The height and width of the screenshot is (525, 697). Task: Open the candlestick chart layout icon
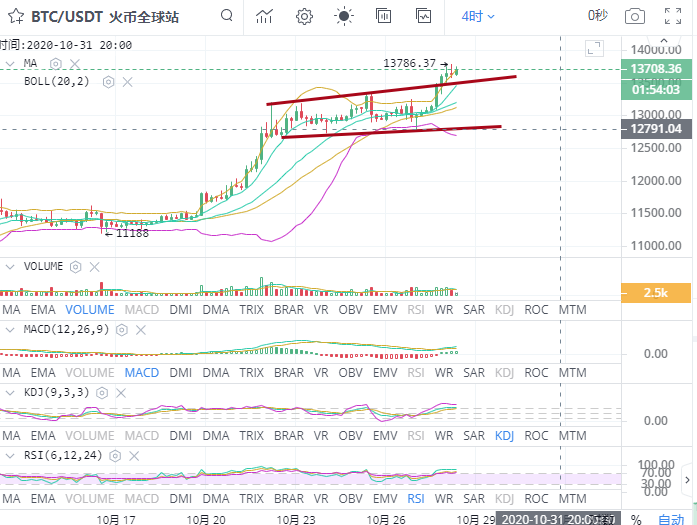click(383, 16)
